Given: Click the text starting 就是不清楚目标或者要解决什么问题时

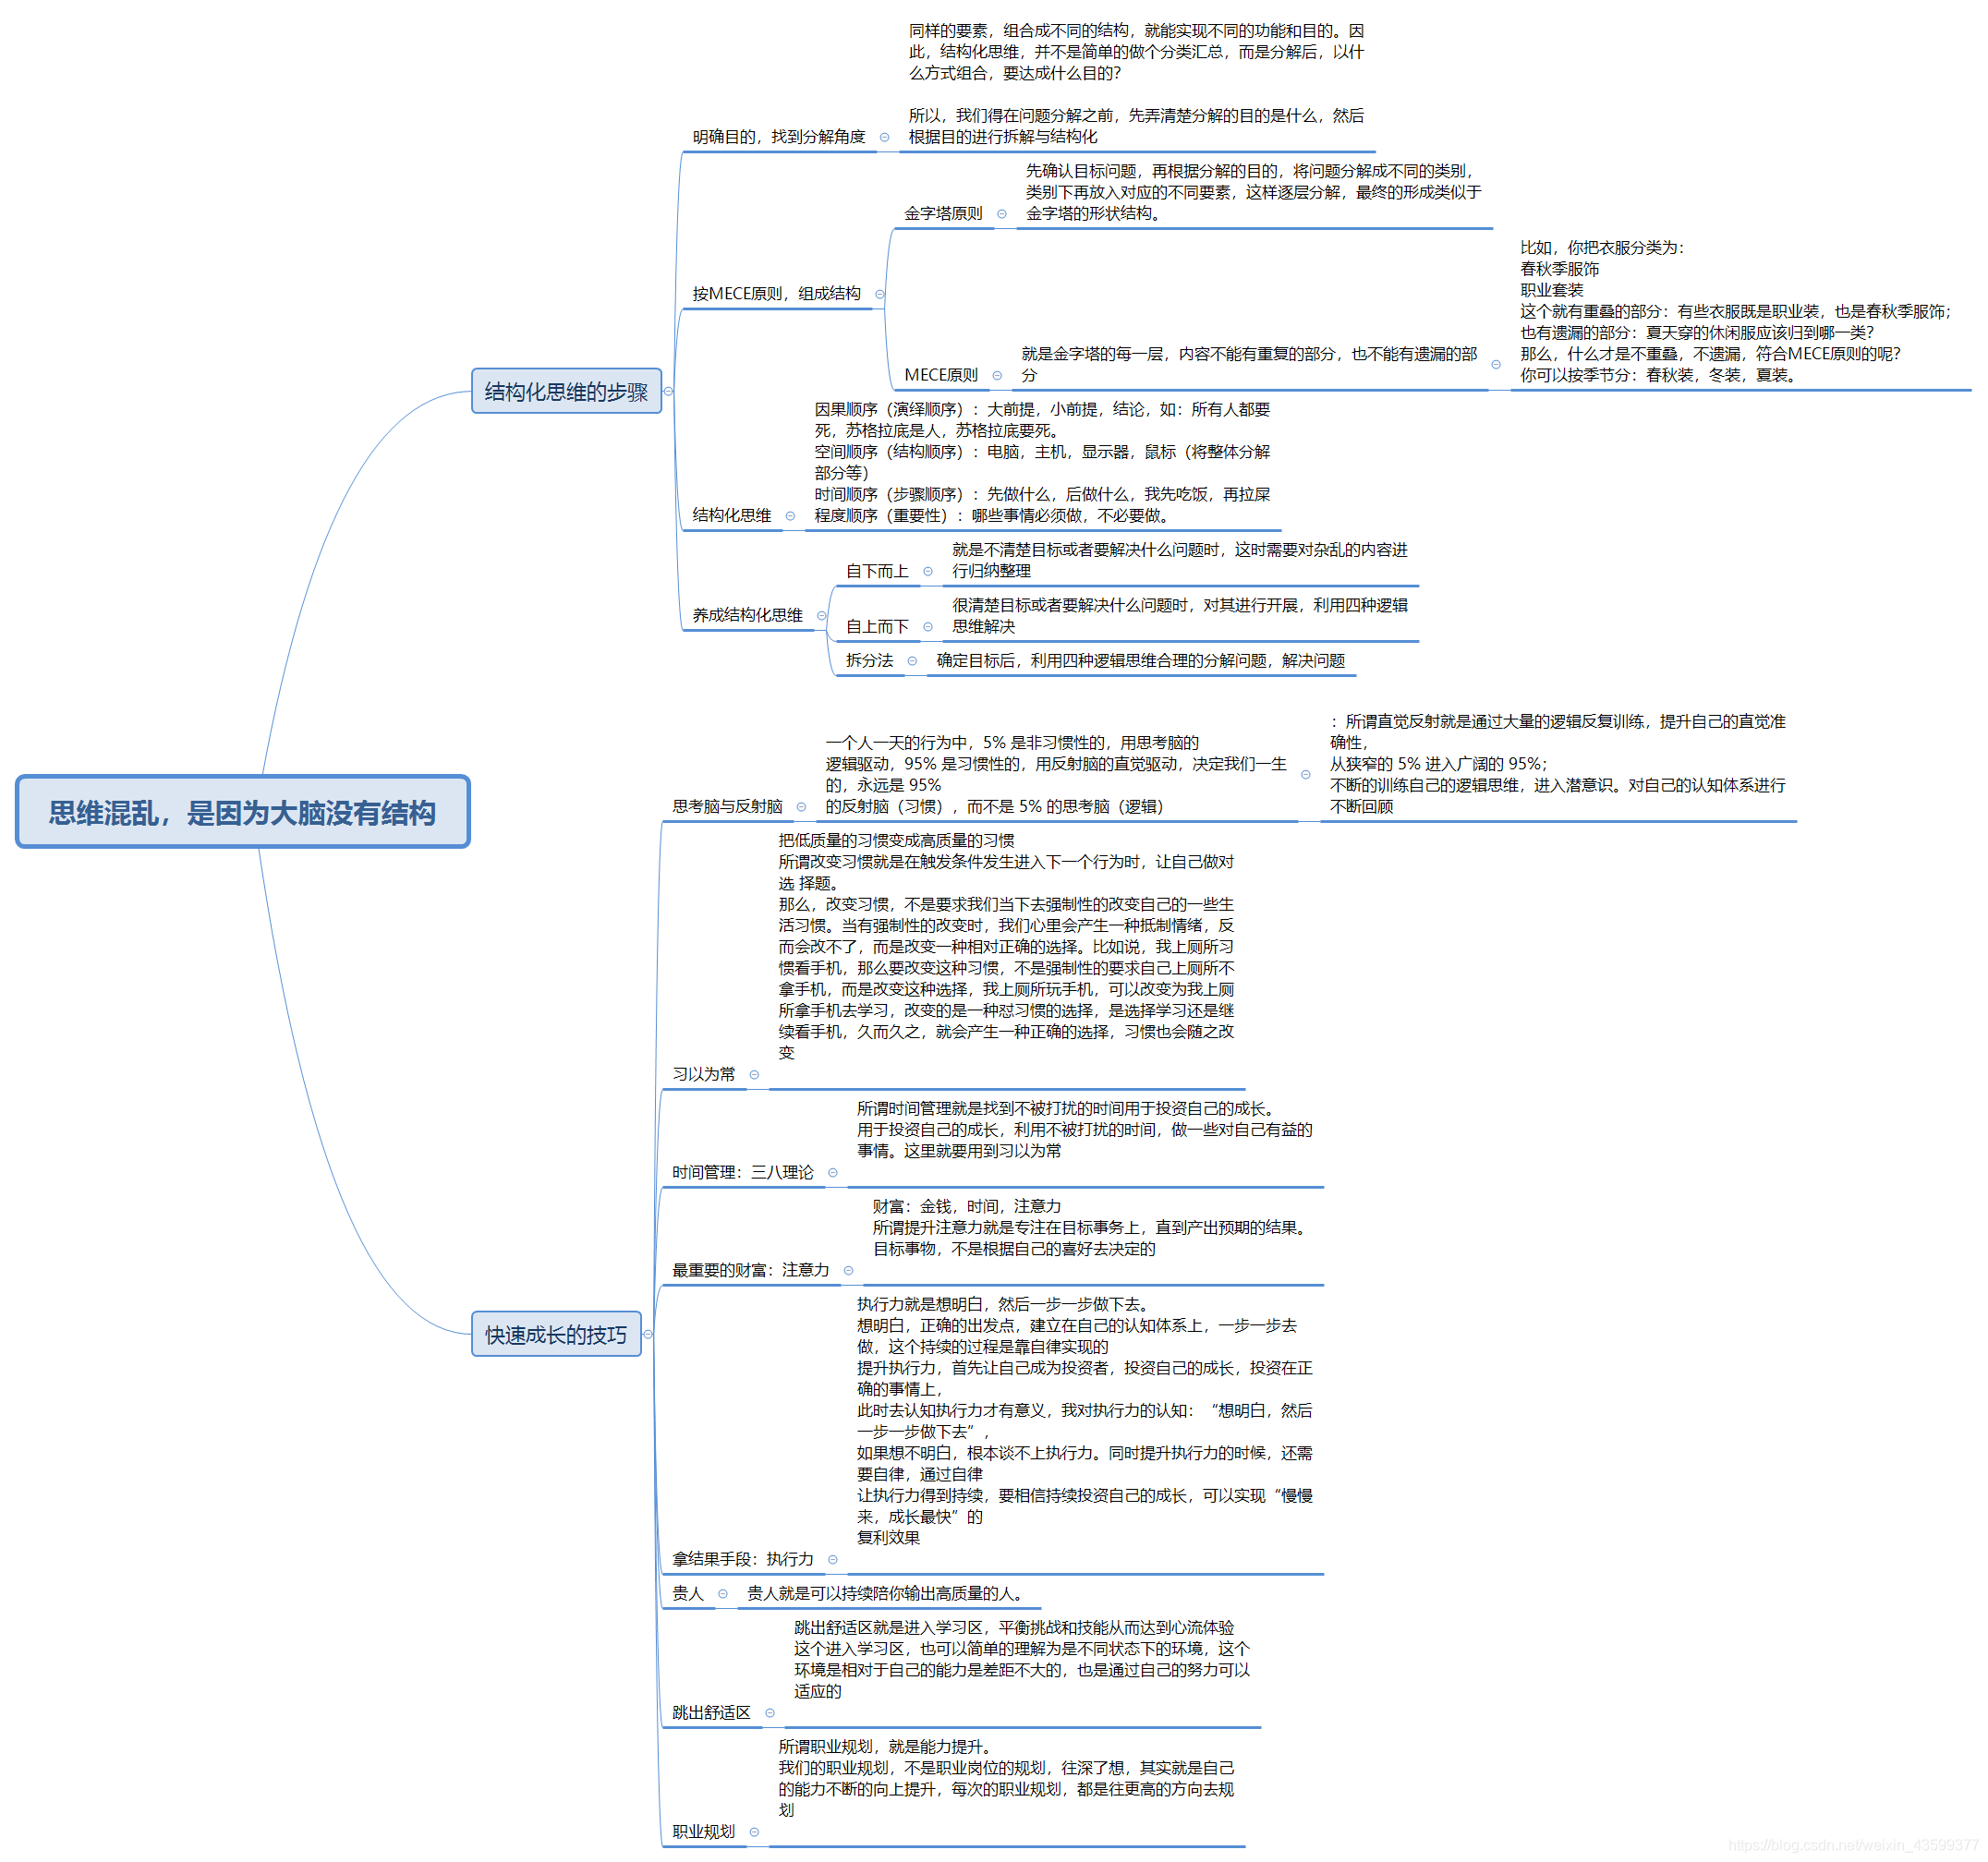Looking at the screenshot, I should (1179, 560).
